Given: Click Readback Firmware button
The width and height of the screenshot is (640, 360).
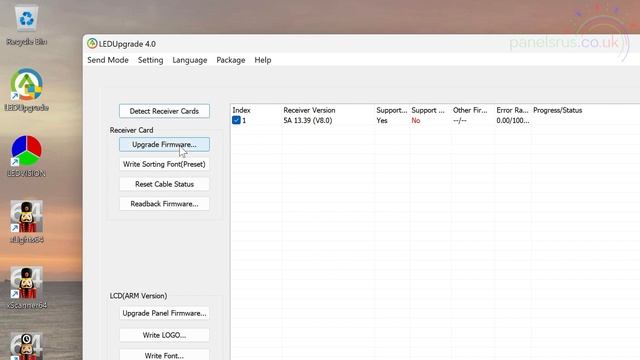Looking at the screenshot, I should (164, 204).
